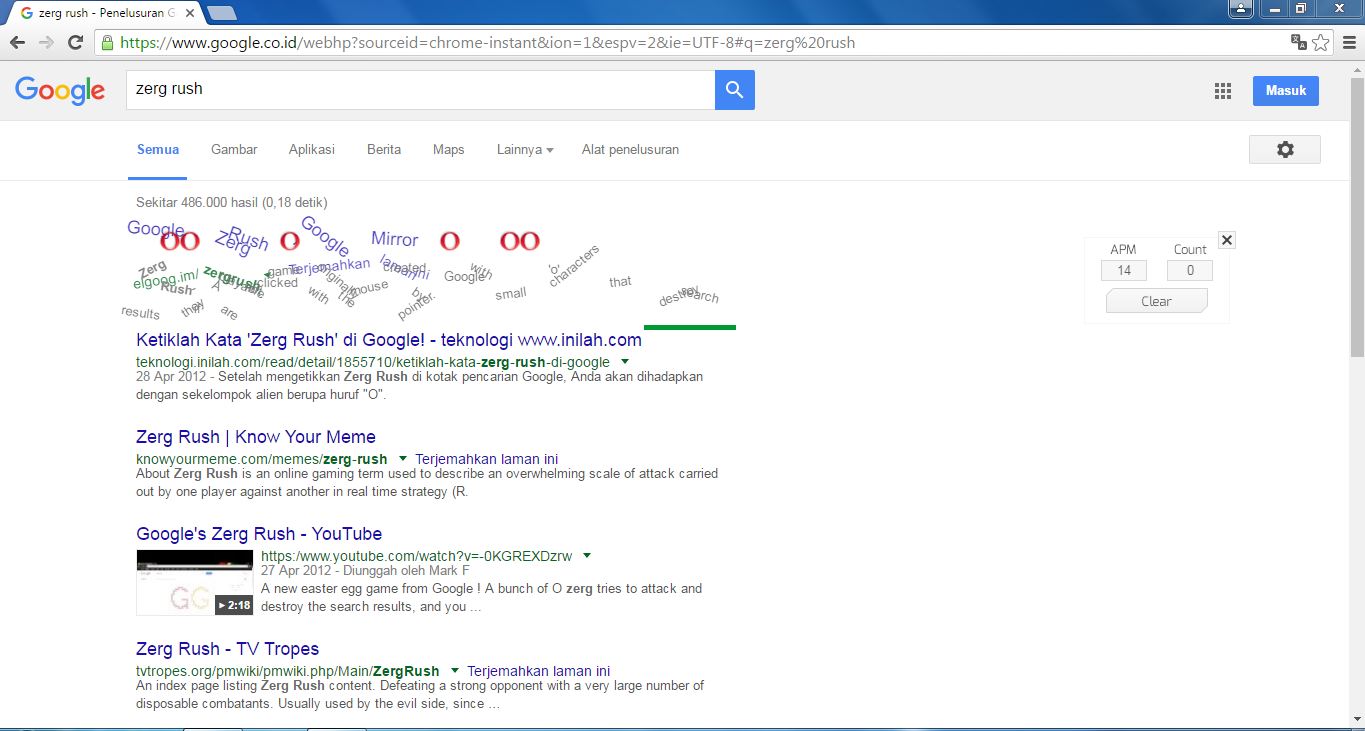Open the translate page icon
The image size is (1365, 731).
click(1298, 42)
